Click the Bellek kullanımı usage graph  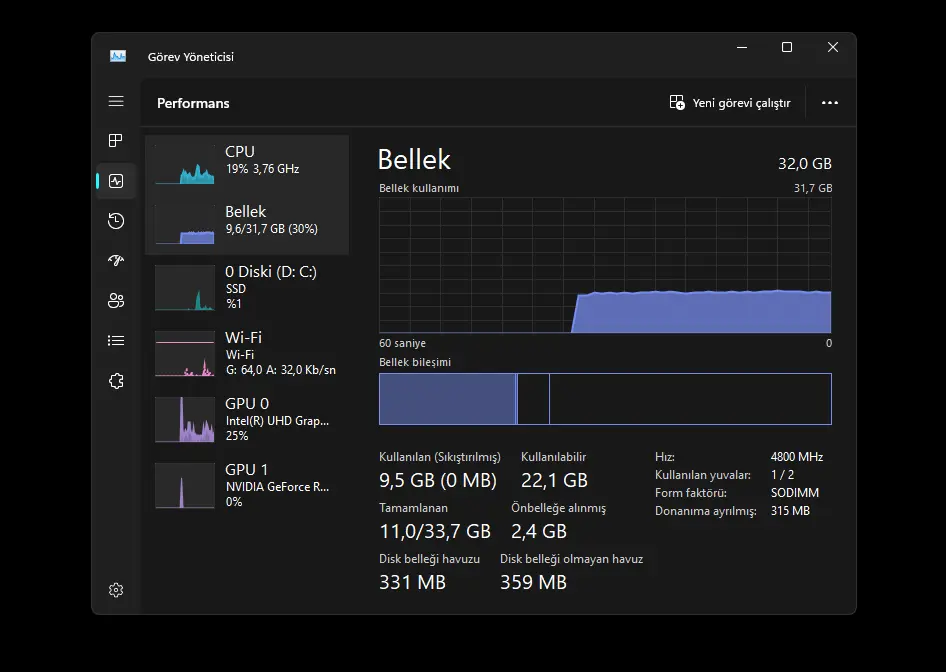pyautogui.click(x=605, y=265)
